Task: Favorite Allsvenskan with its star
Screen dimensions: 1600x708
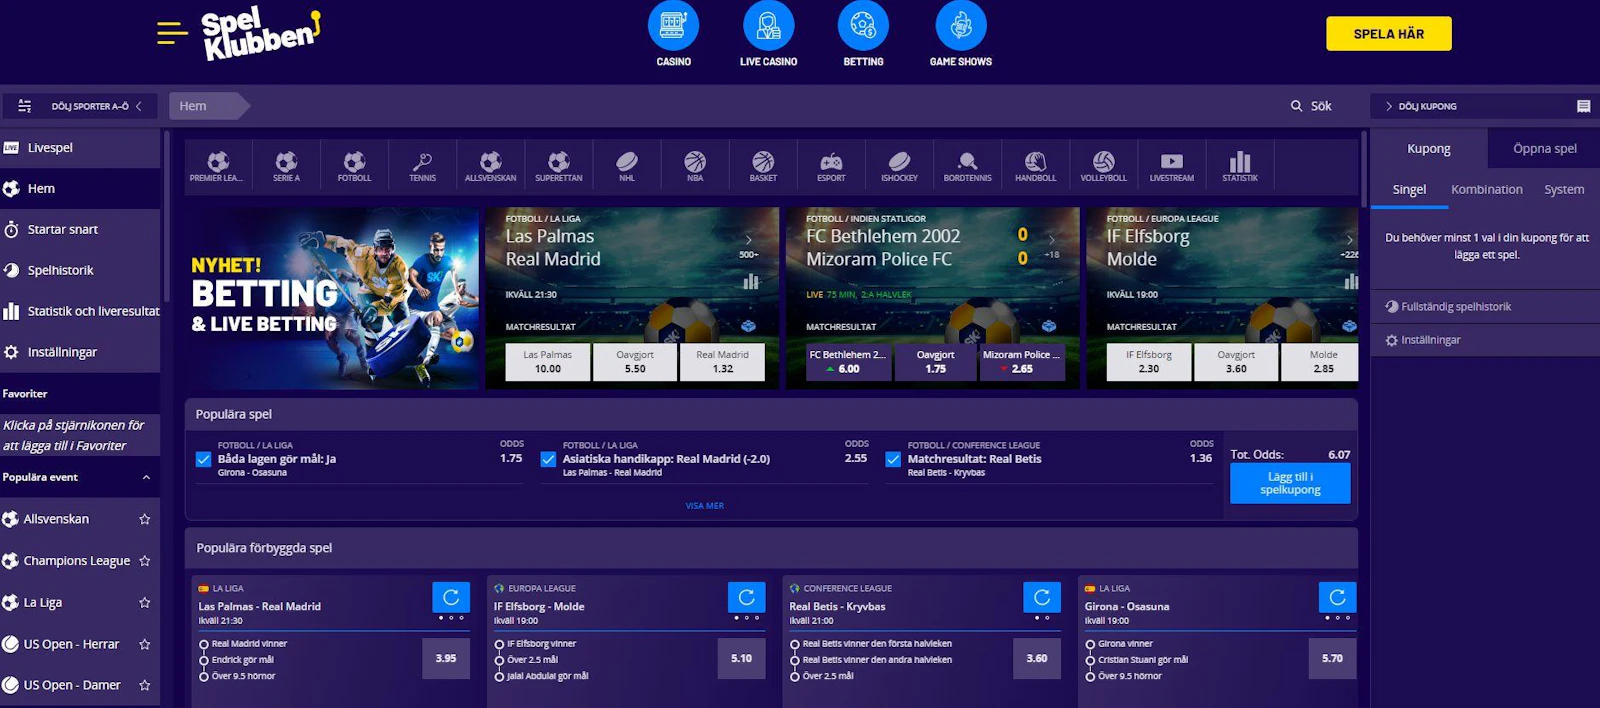Action: [144, 519]
